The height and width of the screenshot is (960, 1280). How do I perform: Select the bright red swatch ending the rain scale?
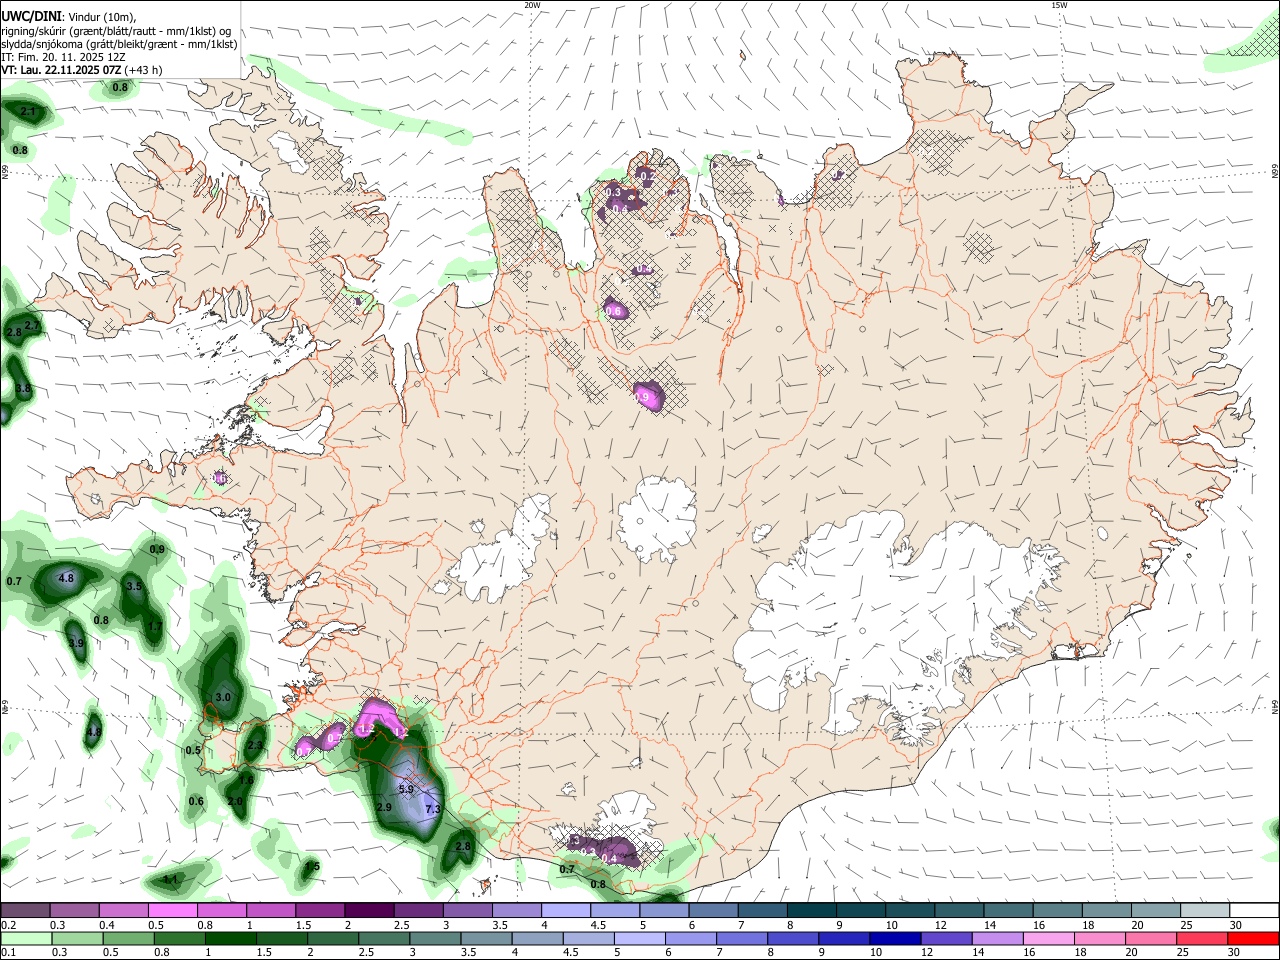point(1253,939)
